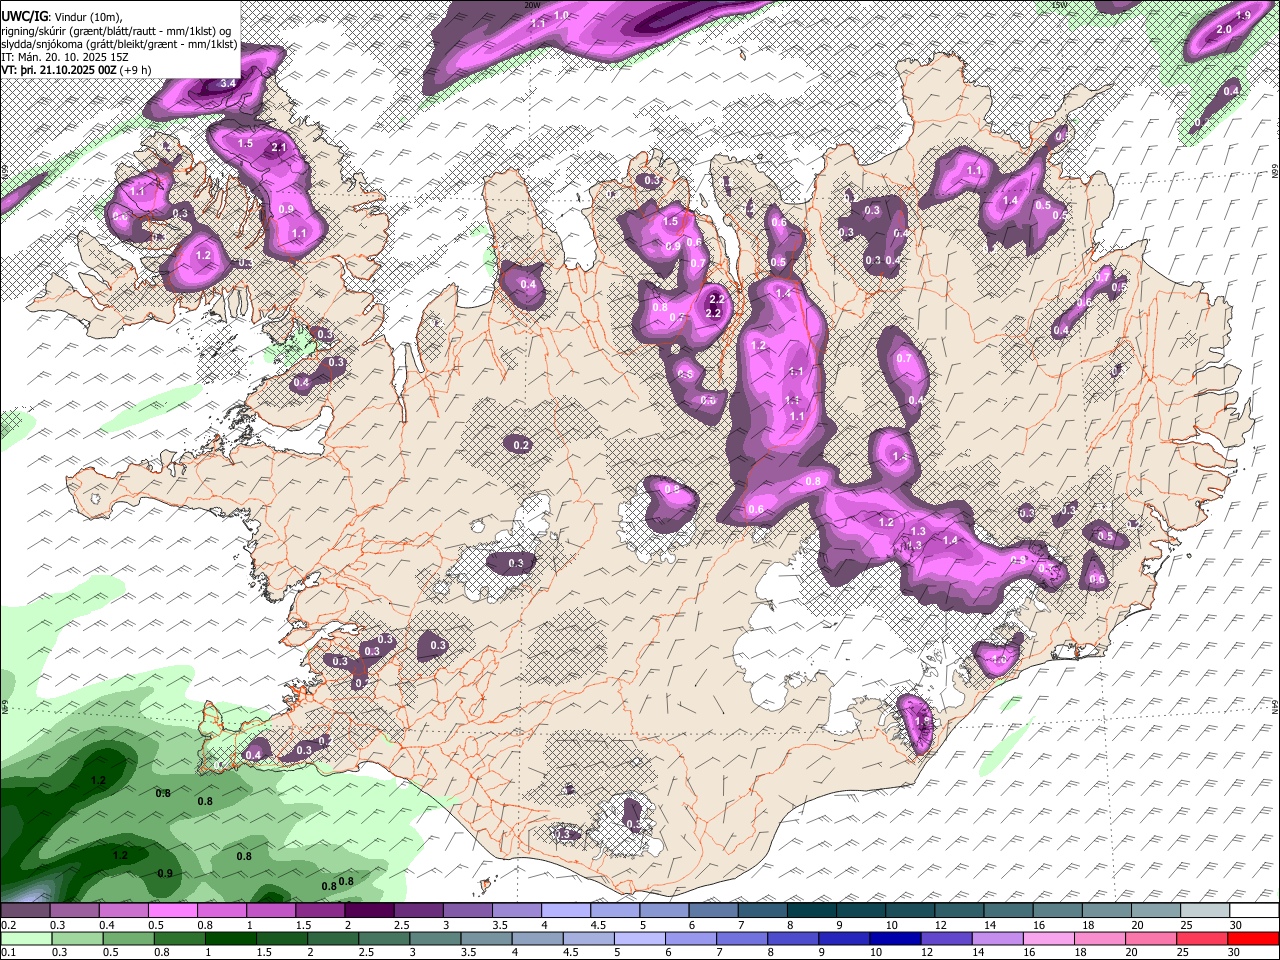The image size is (1280, 960).
Task: Click the pale gray 25–30 swatch in upper legend
Action: point(1205,911)
